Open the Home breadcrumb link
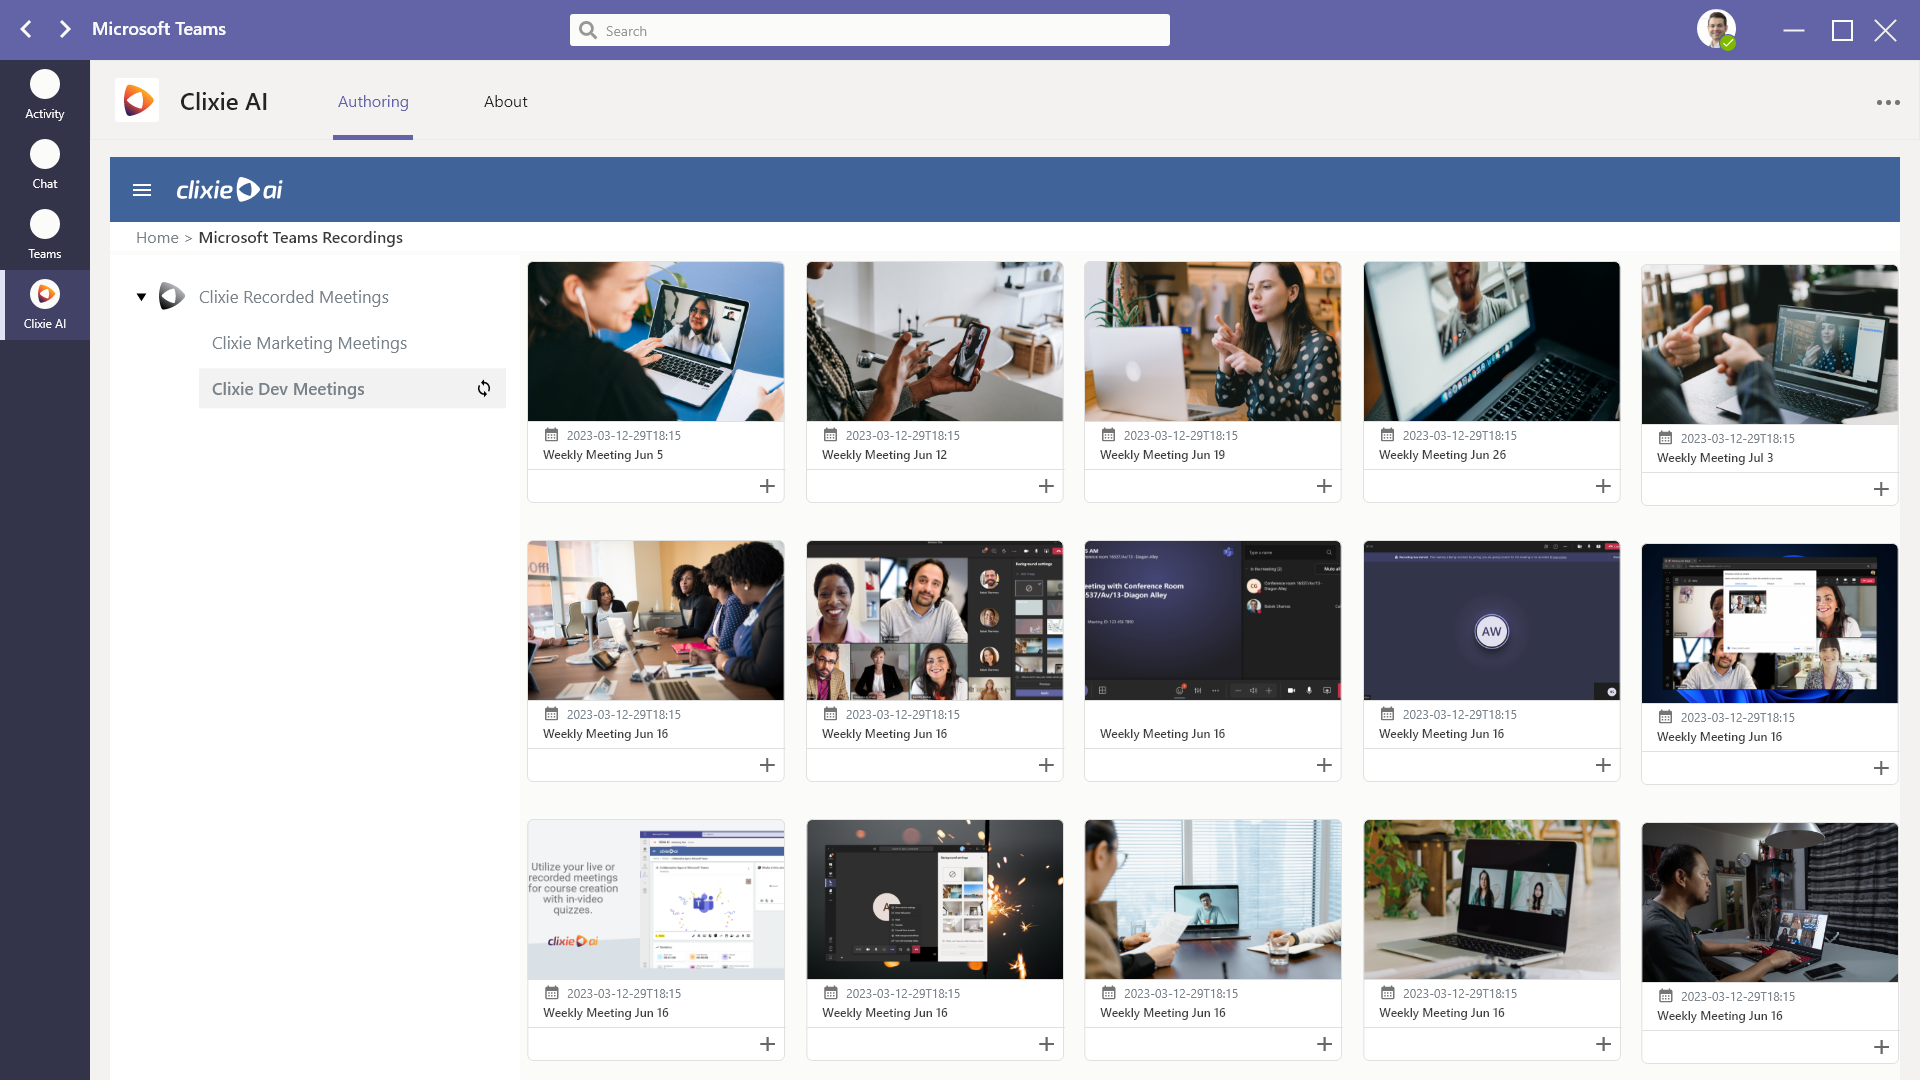The width and height of the screenshot is (1920, 1080). click(157, 237)
